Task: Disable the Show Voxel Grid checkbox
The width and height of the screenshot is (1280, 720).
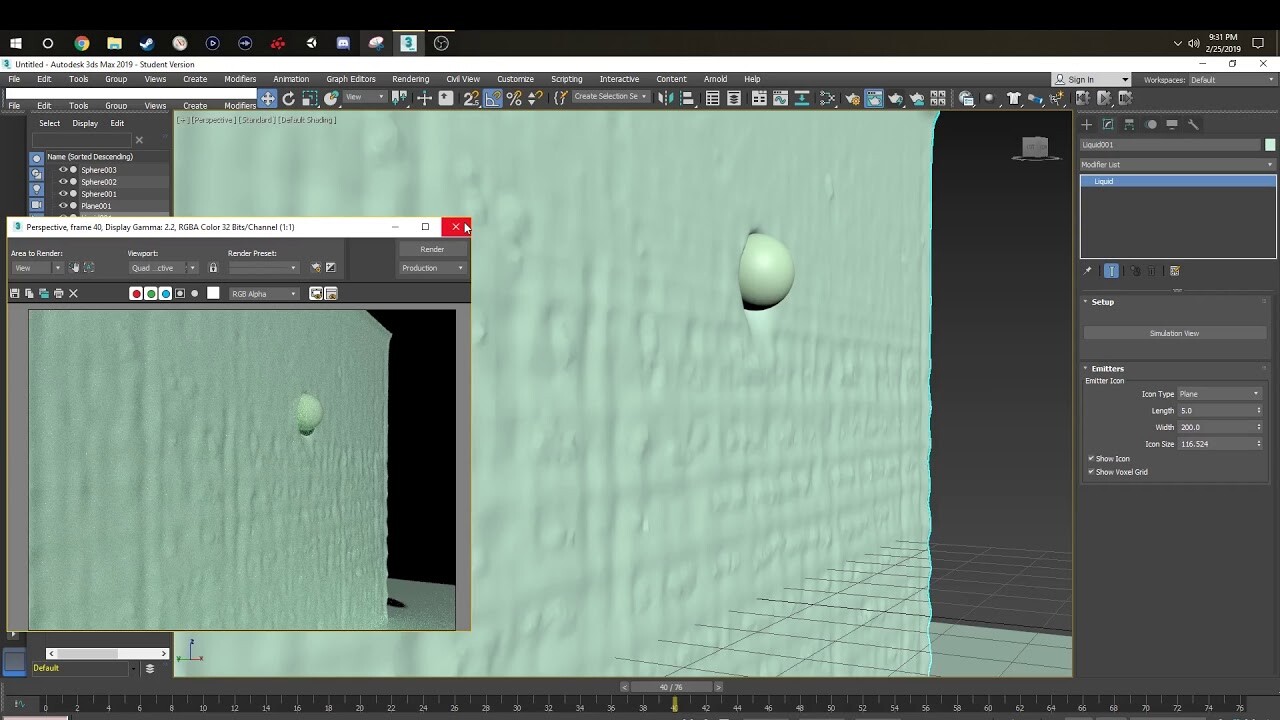Action: click(x=1092, y=471)
